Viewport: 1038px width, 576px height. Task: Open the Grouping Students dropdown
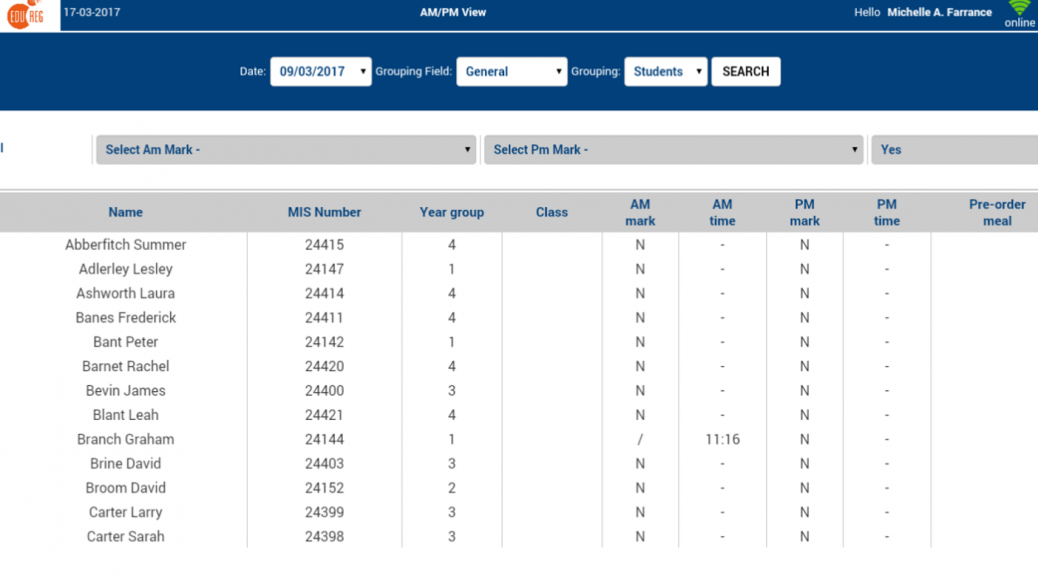[665, 72]
